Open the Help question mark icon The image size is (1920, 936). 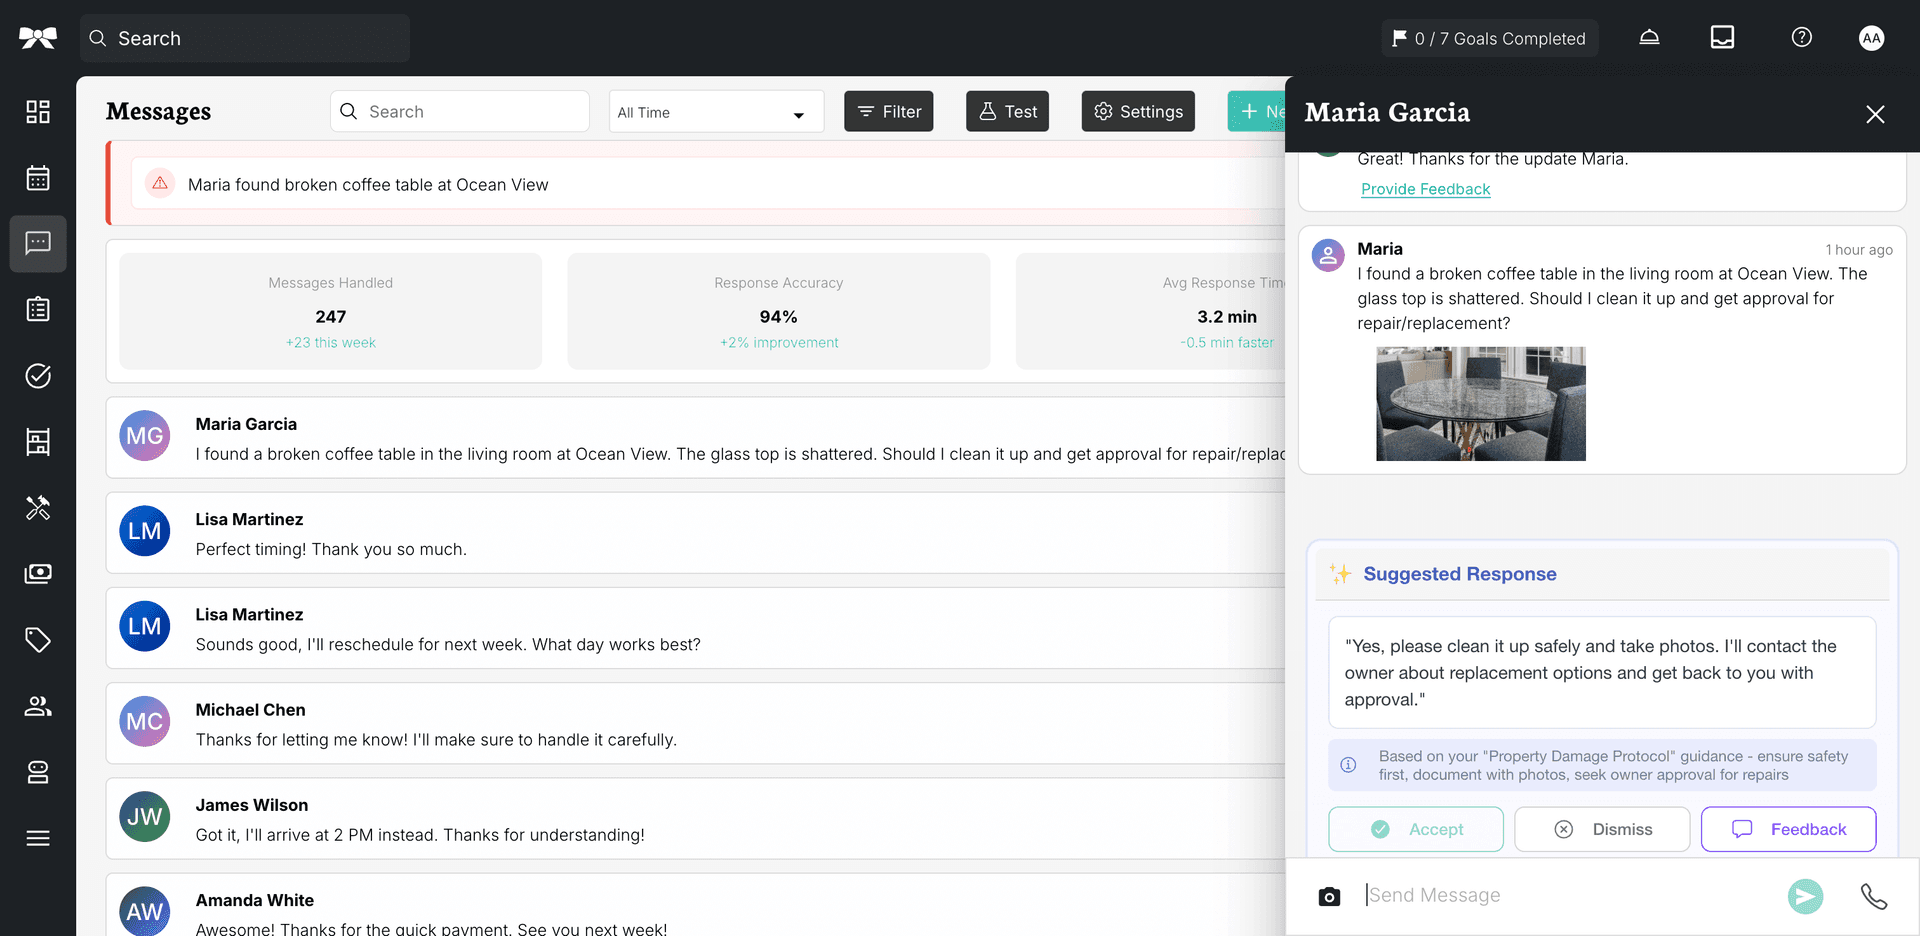click(1801, 37)
